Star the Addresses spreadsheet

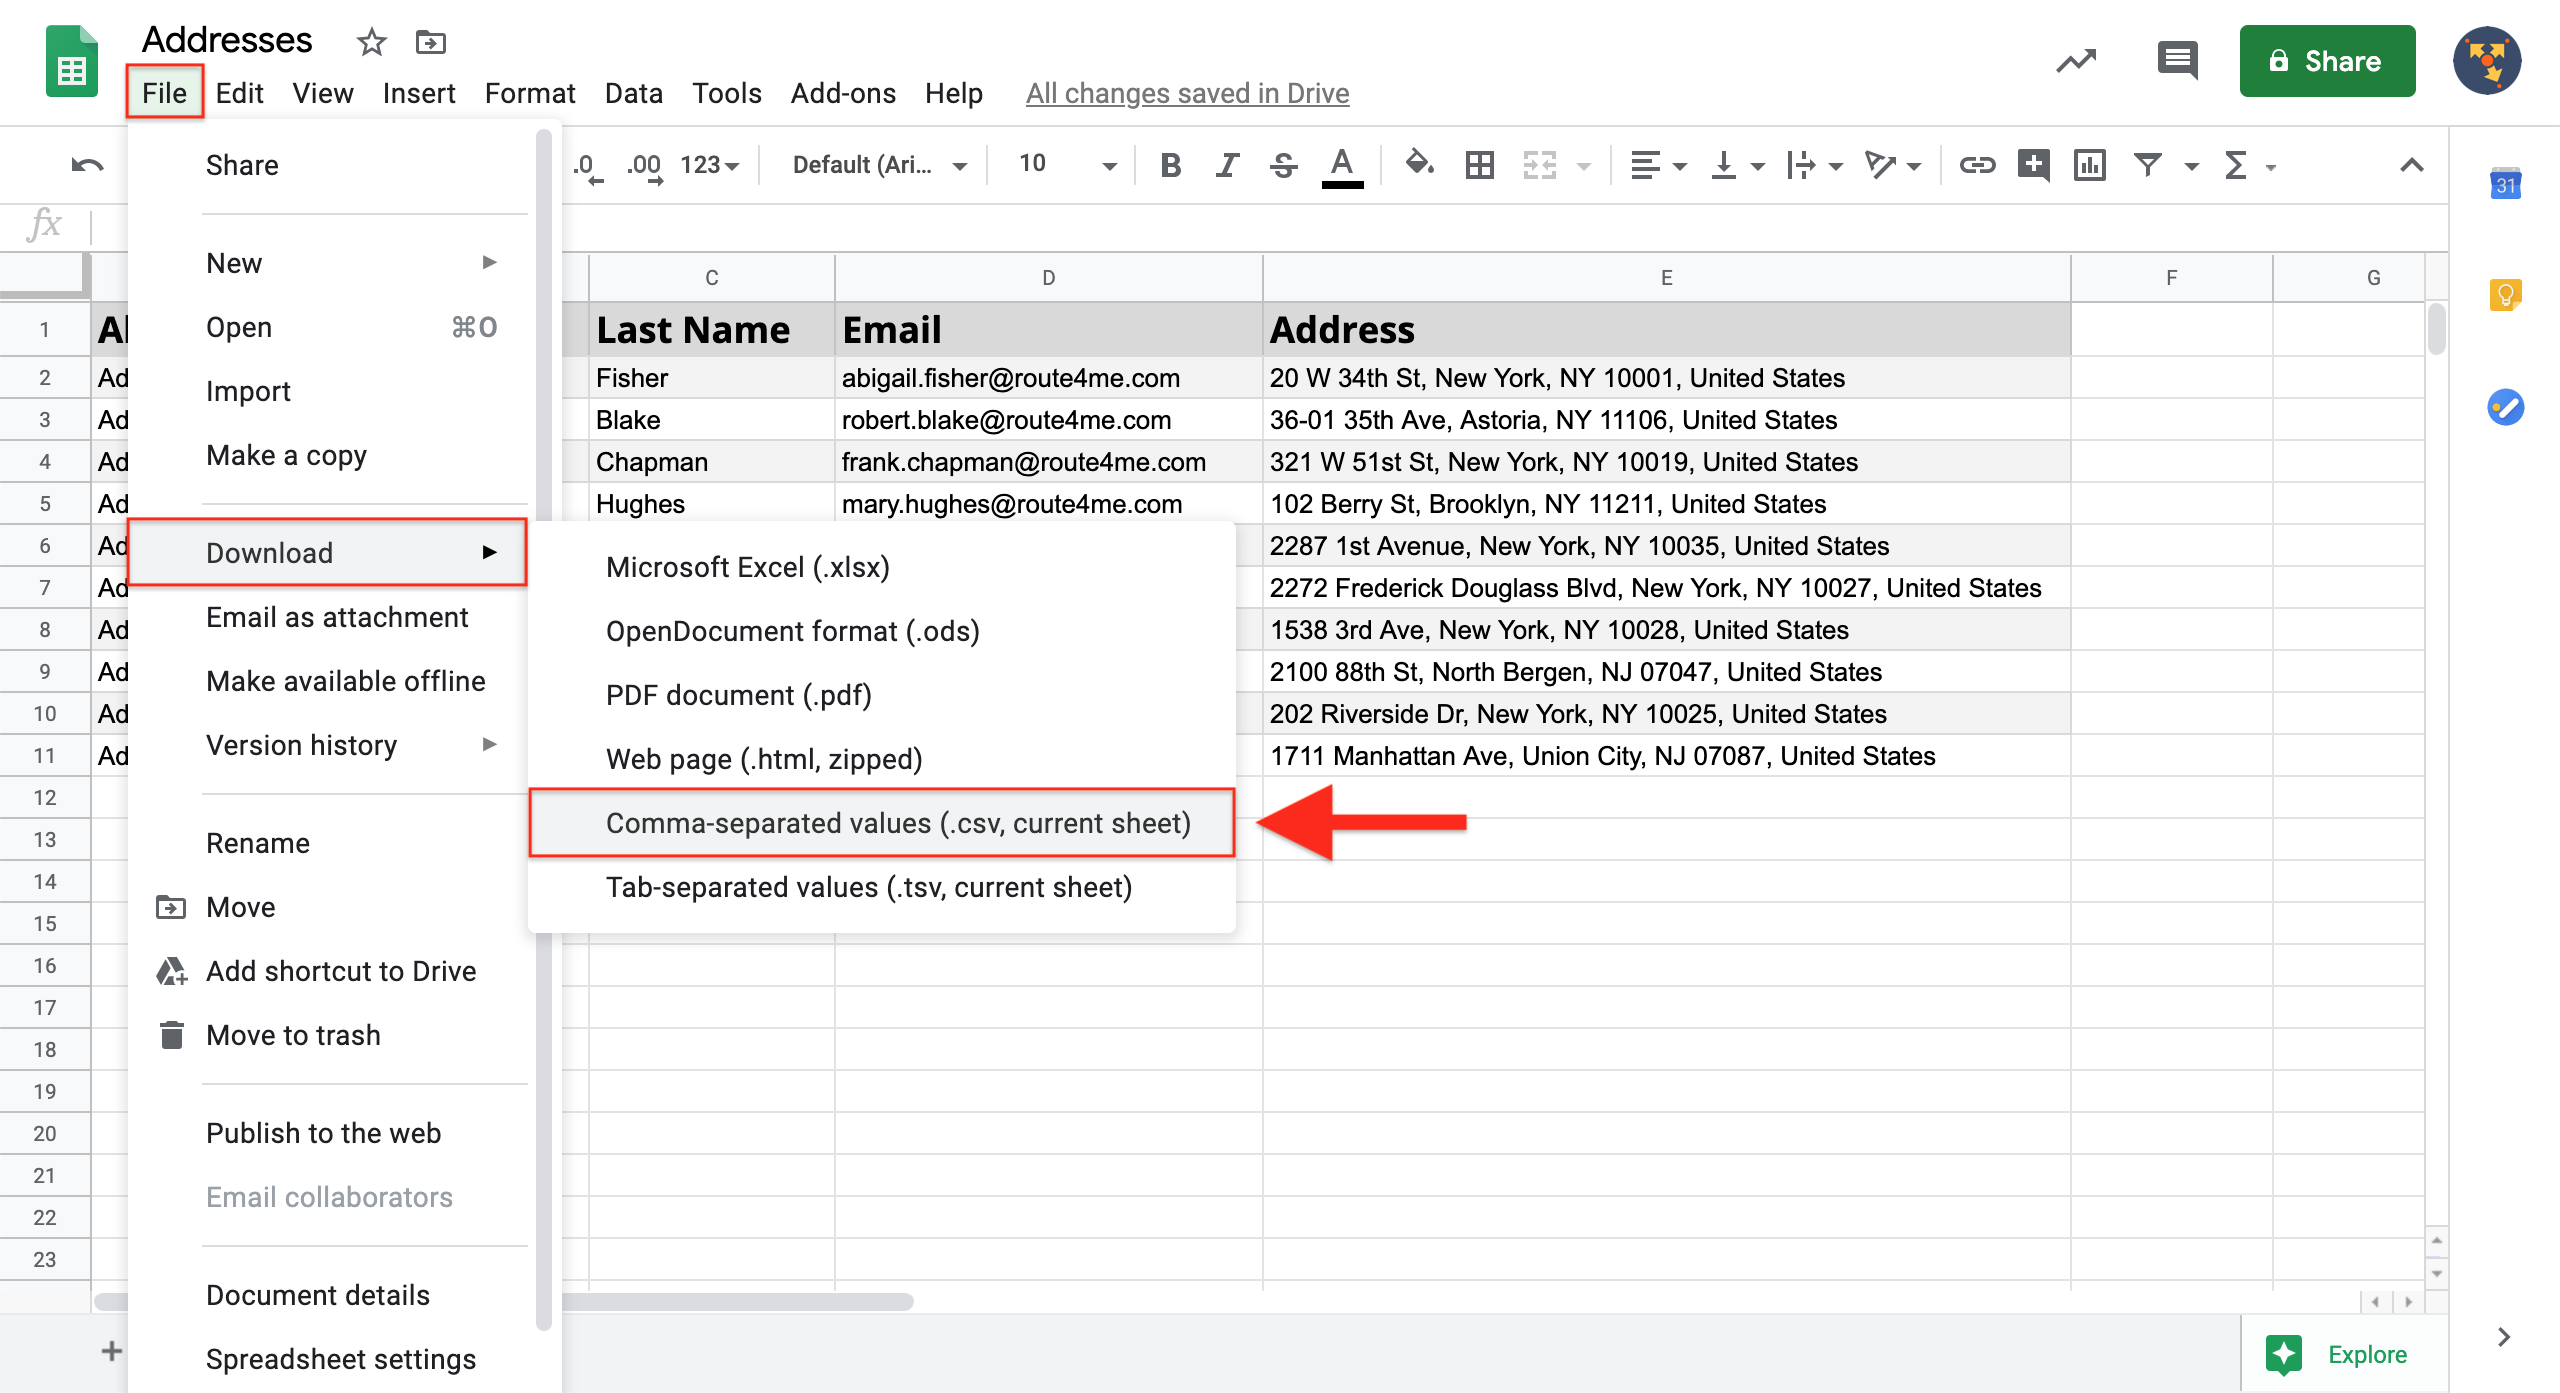[370, 42]
